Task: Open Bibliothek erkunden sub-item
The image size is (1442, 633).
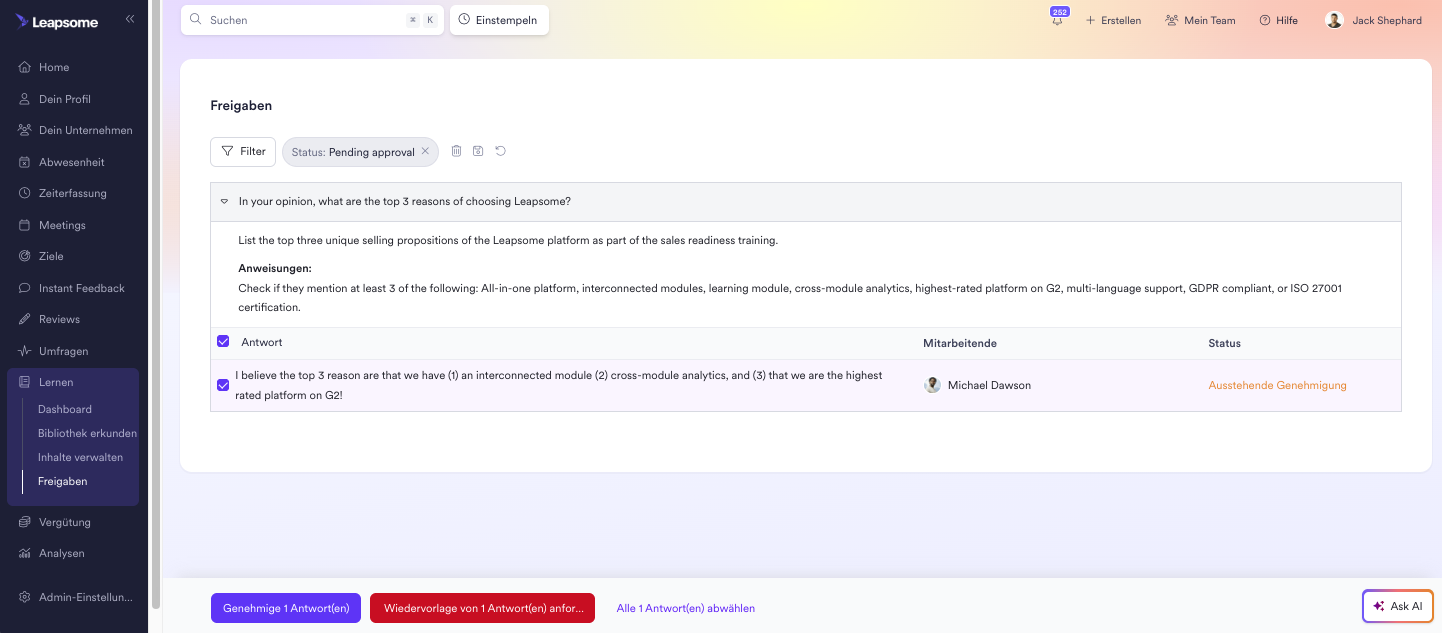Action: (87, 433)
